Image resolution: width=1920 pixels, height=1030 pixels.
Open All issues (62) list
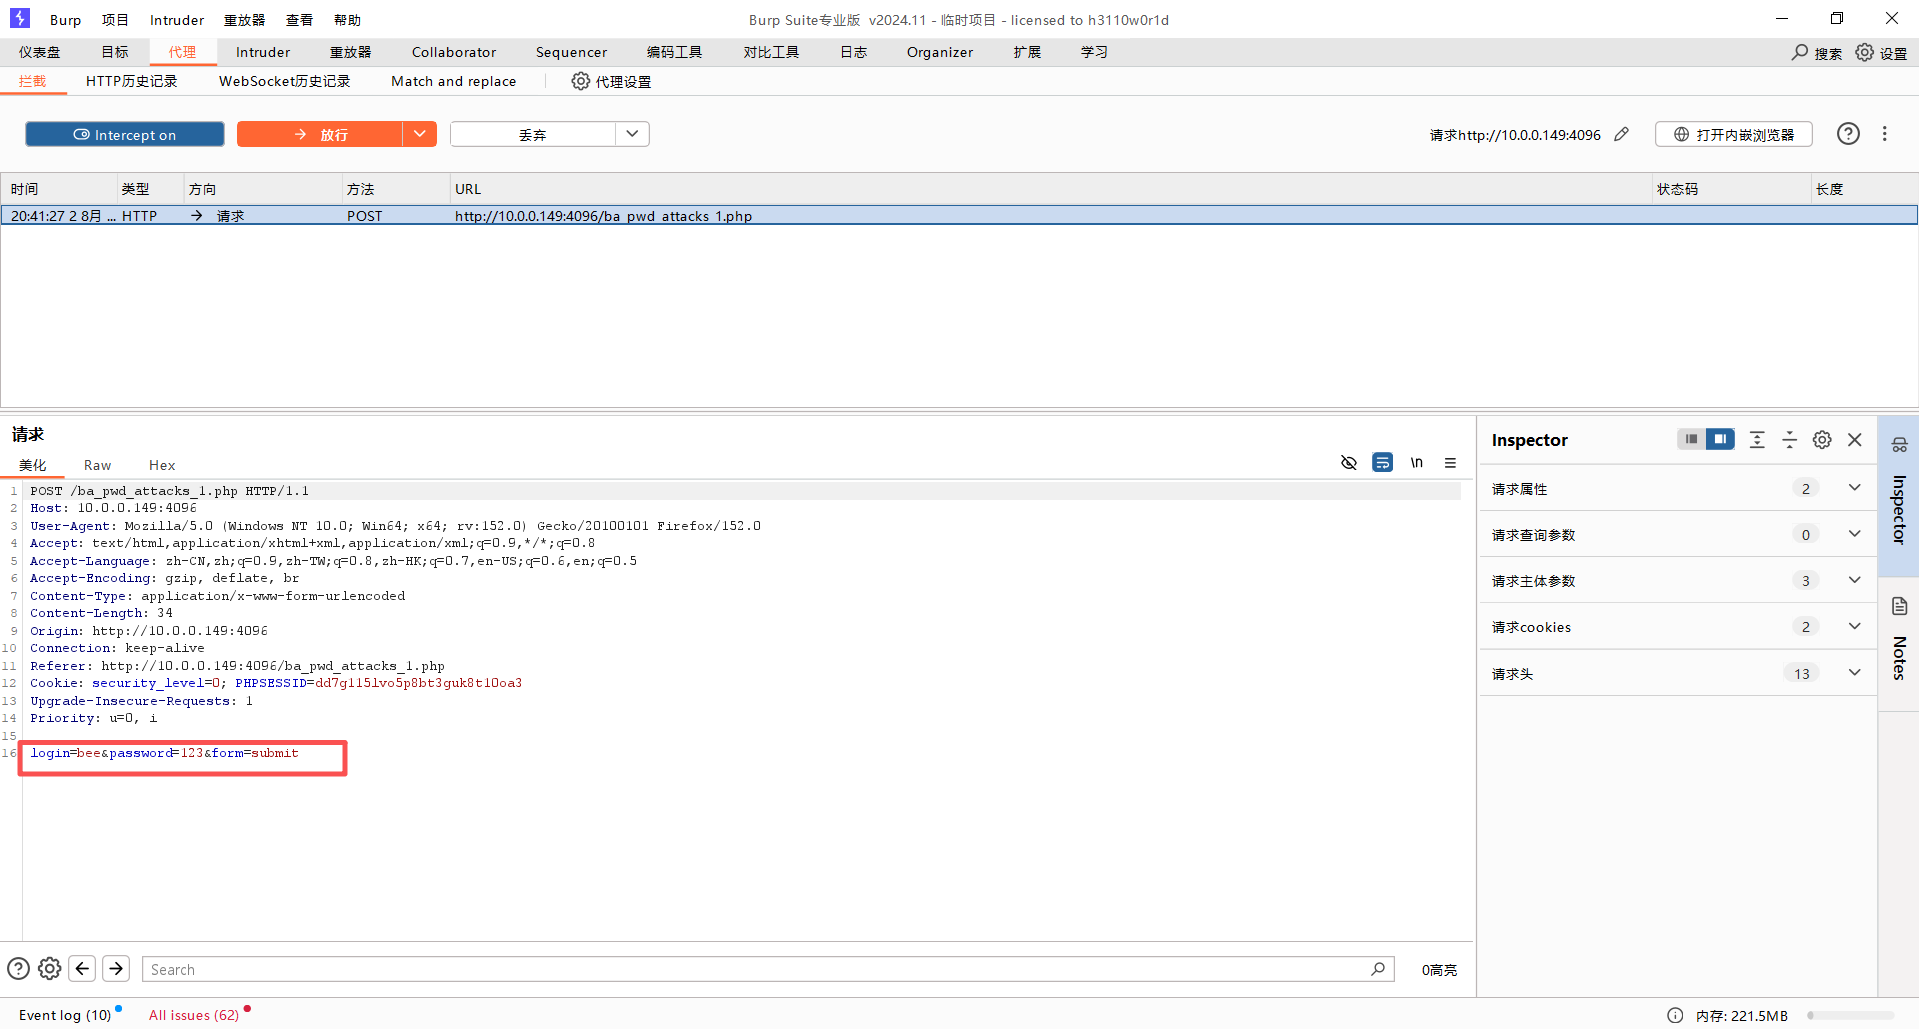pyautogui.click(x=194, y=1015)
